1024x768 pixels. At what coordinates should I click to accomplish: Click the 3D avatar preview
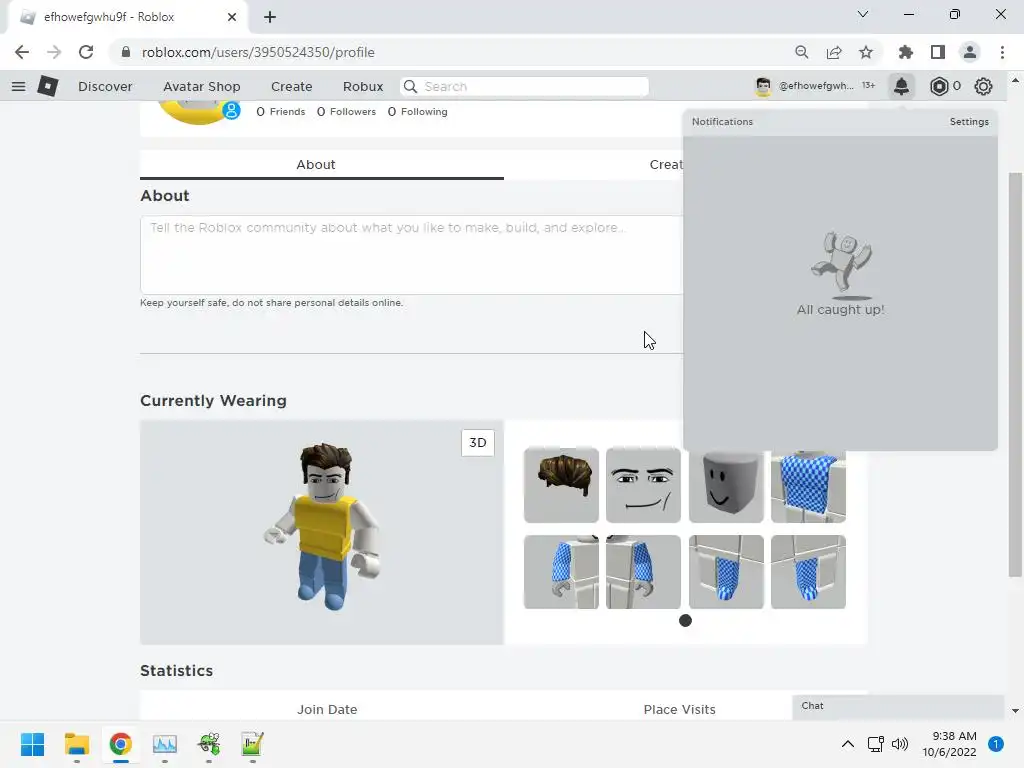coord(322,532)
